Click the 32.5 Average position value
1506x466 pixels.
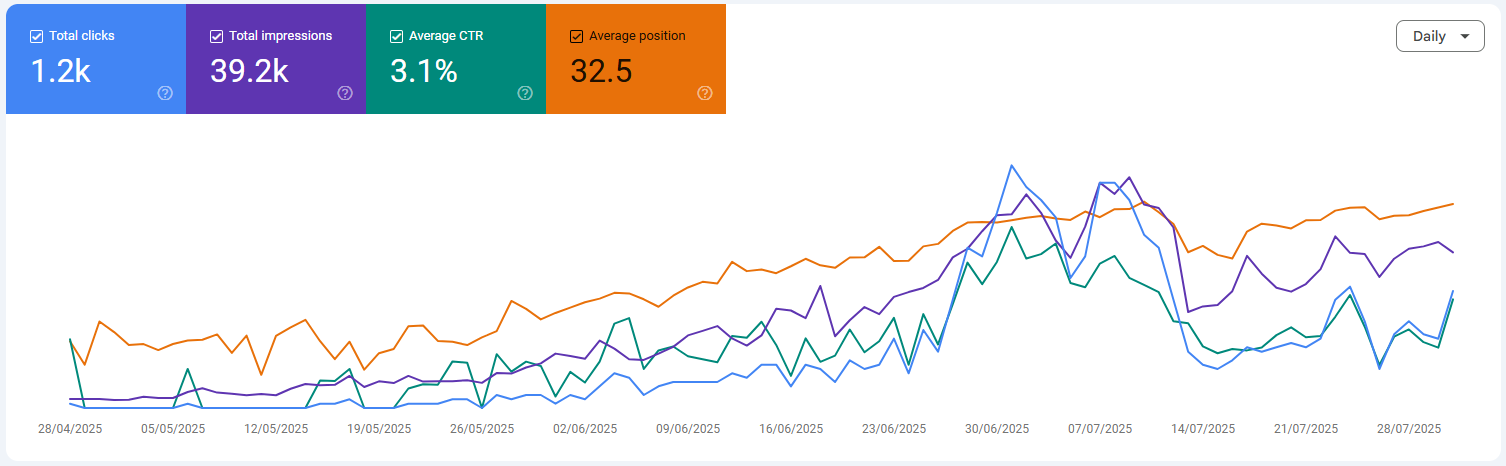(x=601, y=71)
